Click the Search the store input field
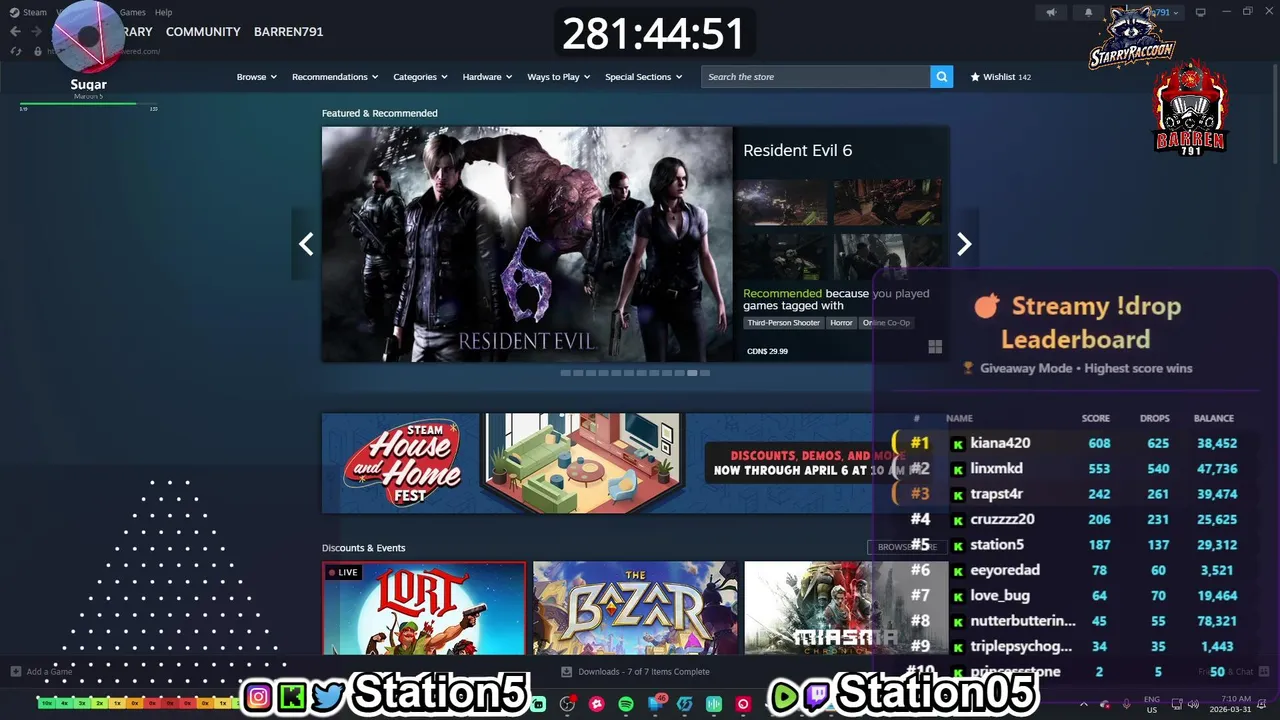1280x720 pixels. click(815, 77)
